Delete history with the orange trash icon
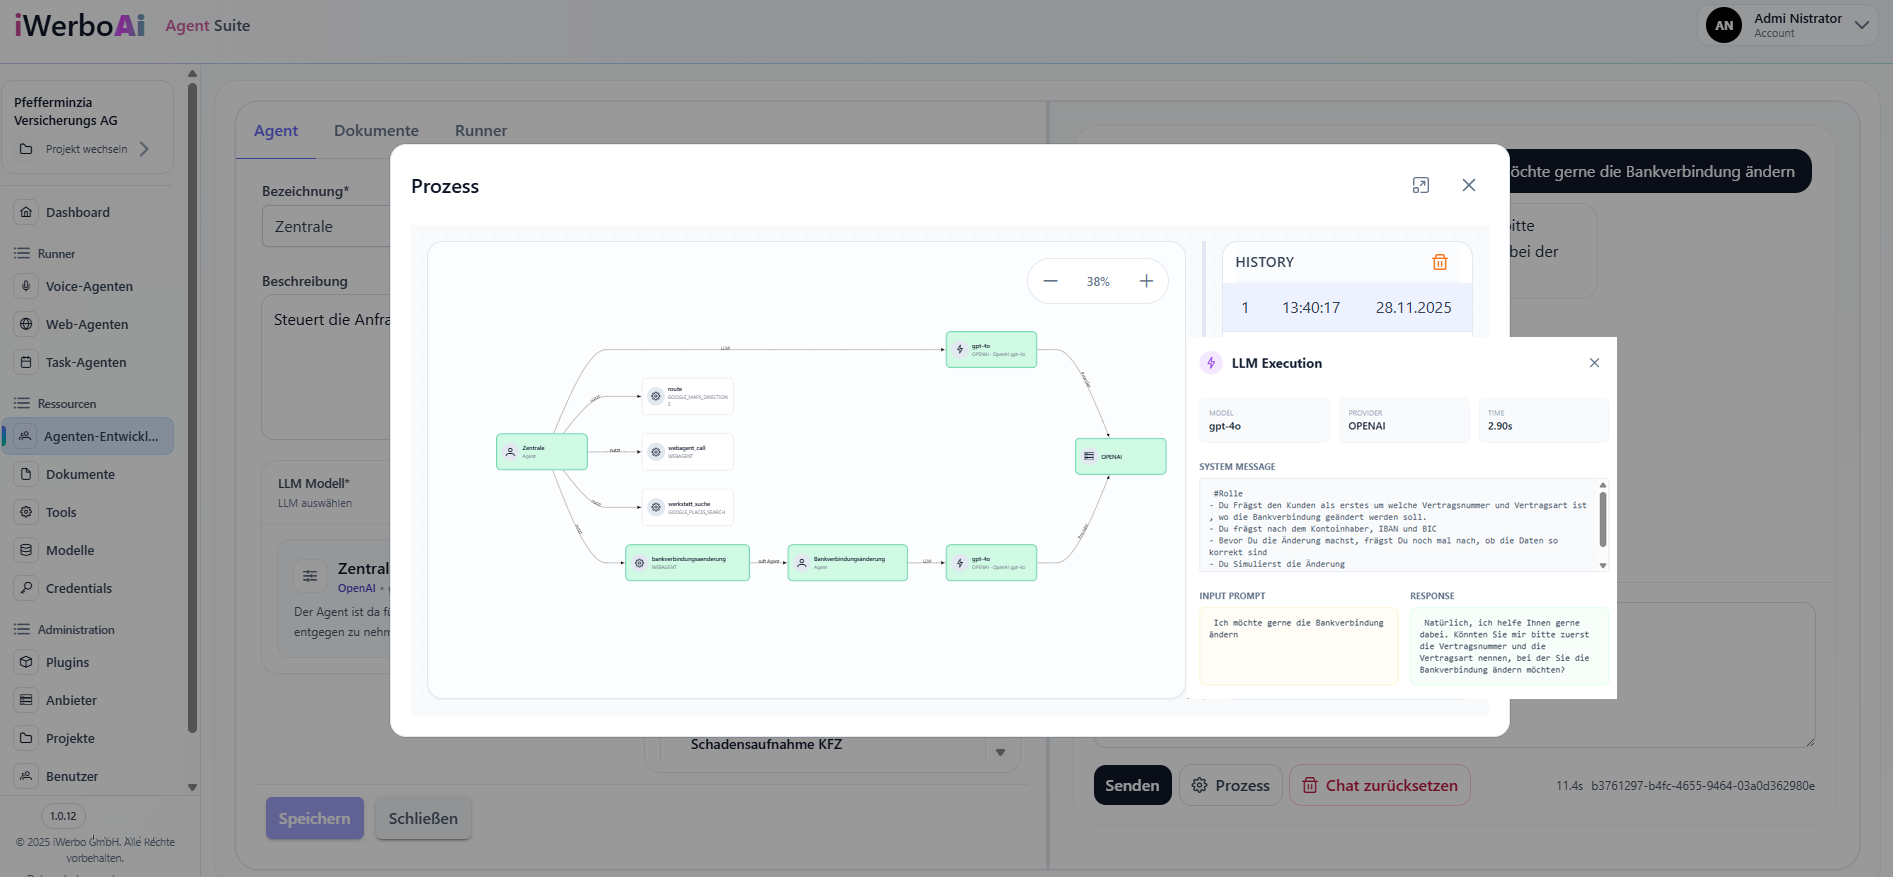This screenshot has width=1893, height=877. click(x=1439, y=262)
